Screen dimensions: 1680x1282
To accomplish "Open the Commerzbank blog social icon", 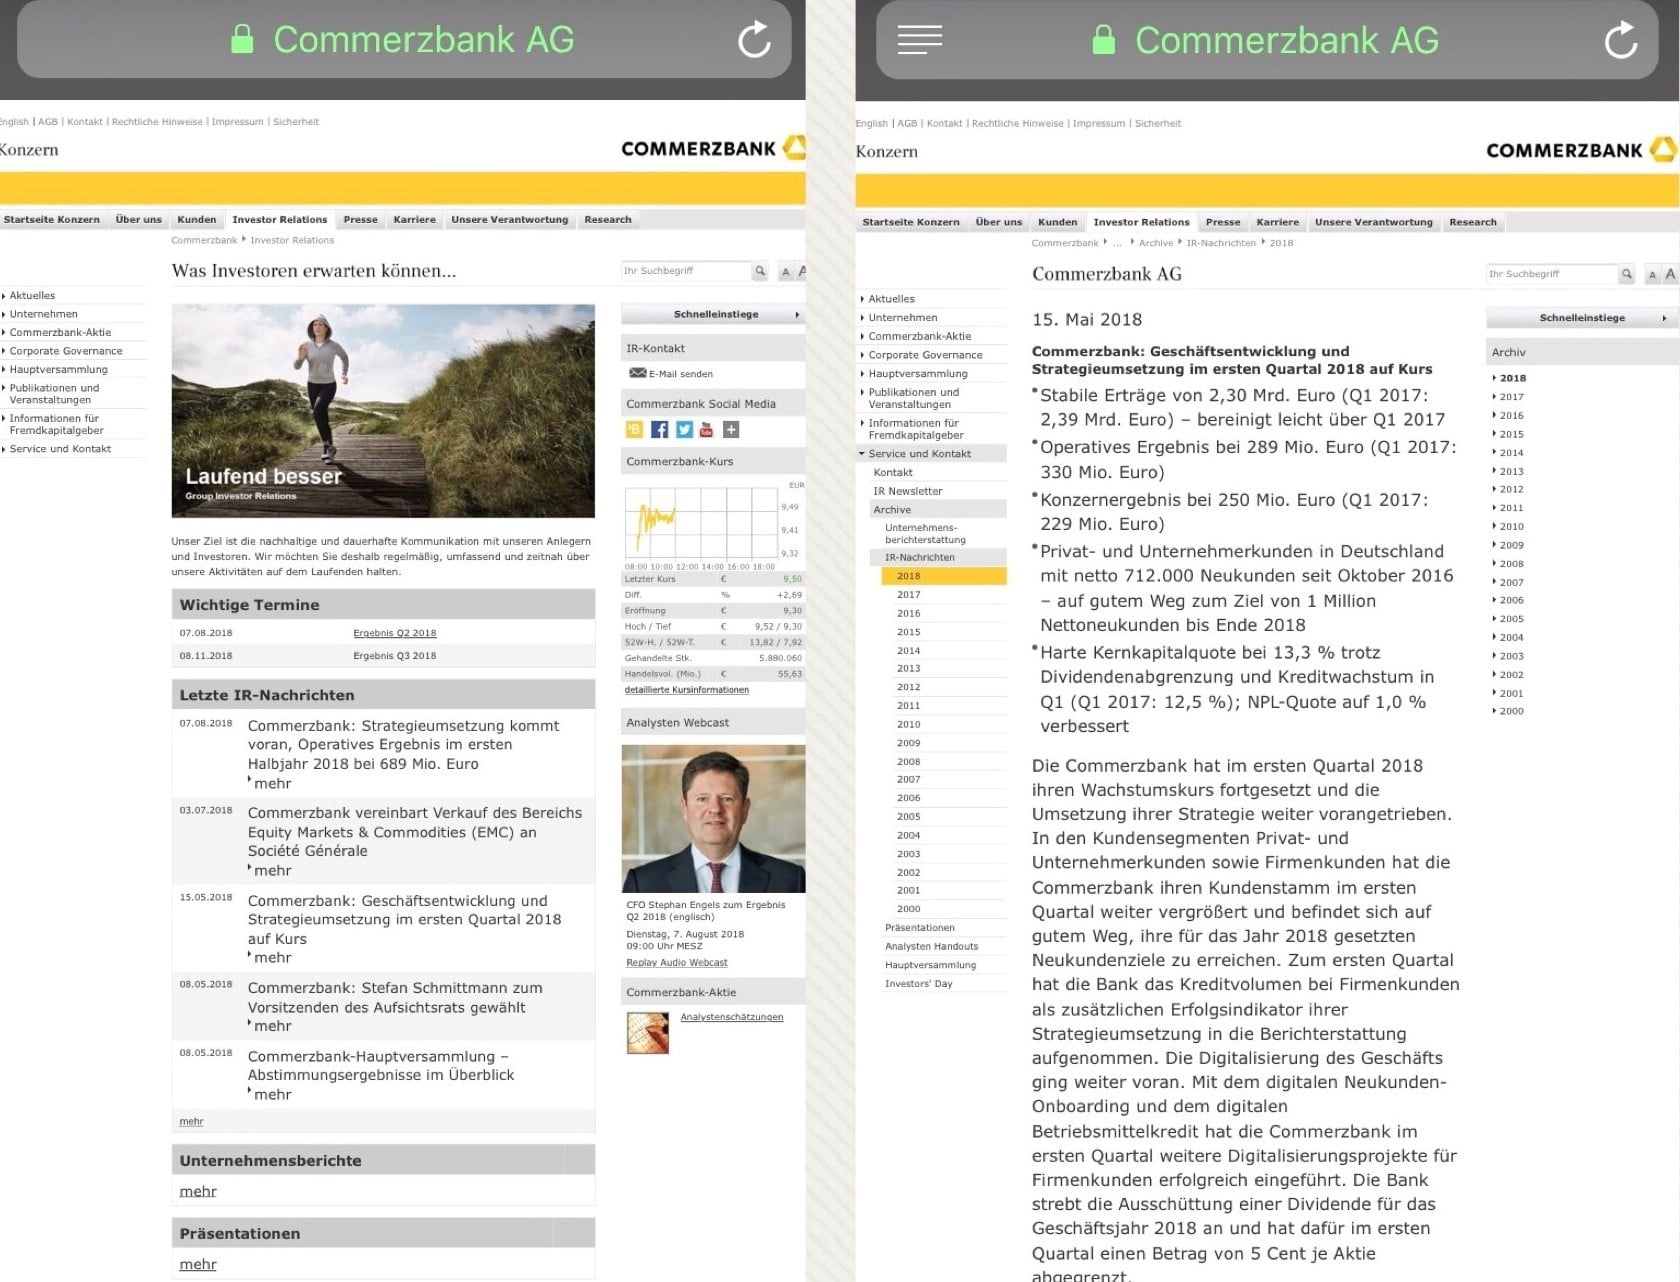I will point(634,429).
